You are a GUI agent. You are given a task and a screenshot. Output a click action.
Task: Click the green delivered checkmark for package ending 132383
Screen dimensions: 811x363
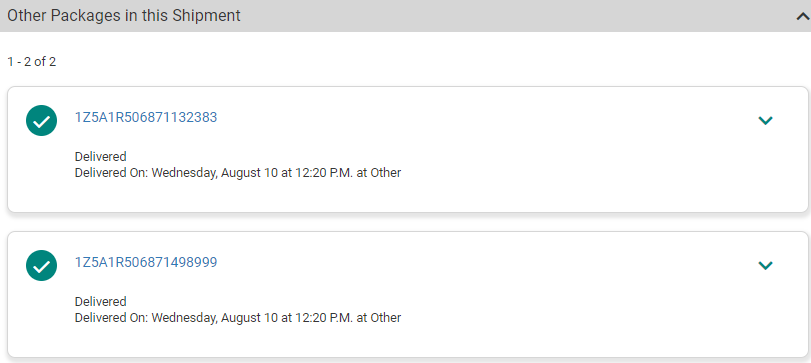coord(41,120)
